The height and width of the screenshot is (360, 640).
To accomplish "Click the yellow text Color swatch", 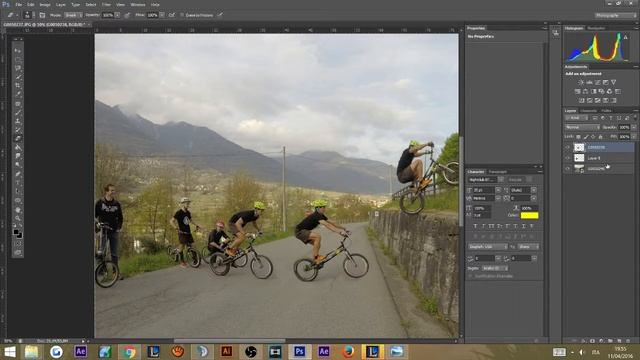I will click(x=529, y=216).
